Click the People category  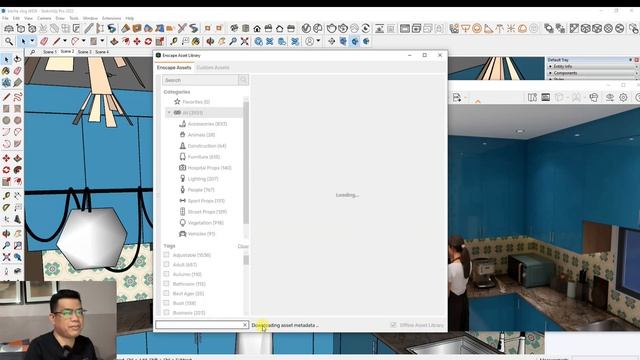click(x=197, y=190)
